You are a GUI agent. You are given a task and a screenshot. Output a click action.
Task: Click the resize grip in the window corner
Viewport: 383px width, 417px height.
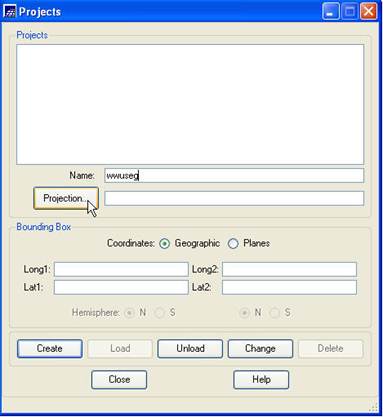(x=374, y=408)
